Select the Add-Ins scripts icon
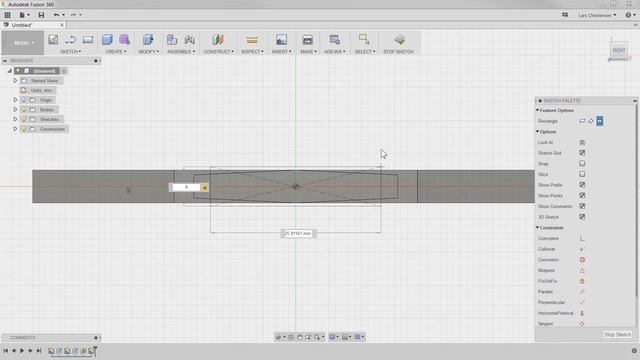This screenshot has height=360, width=640. tap(334, 40)
